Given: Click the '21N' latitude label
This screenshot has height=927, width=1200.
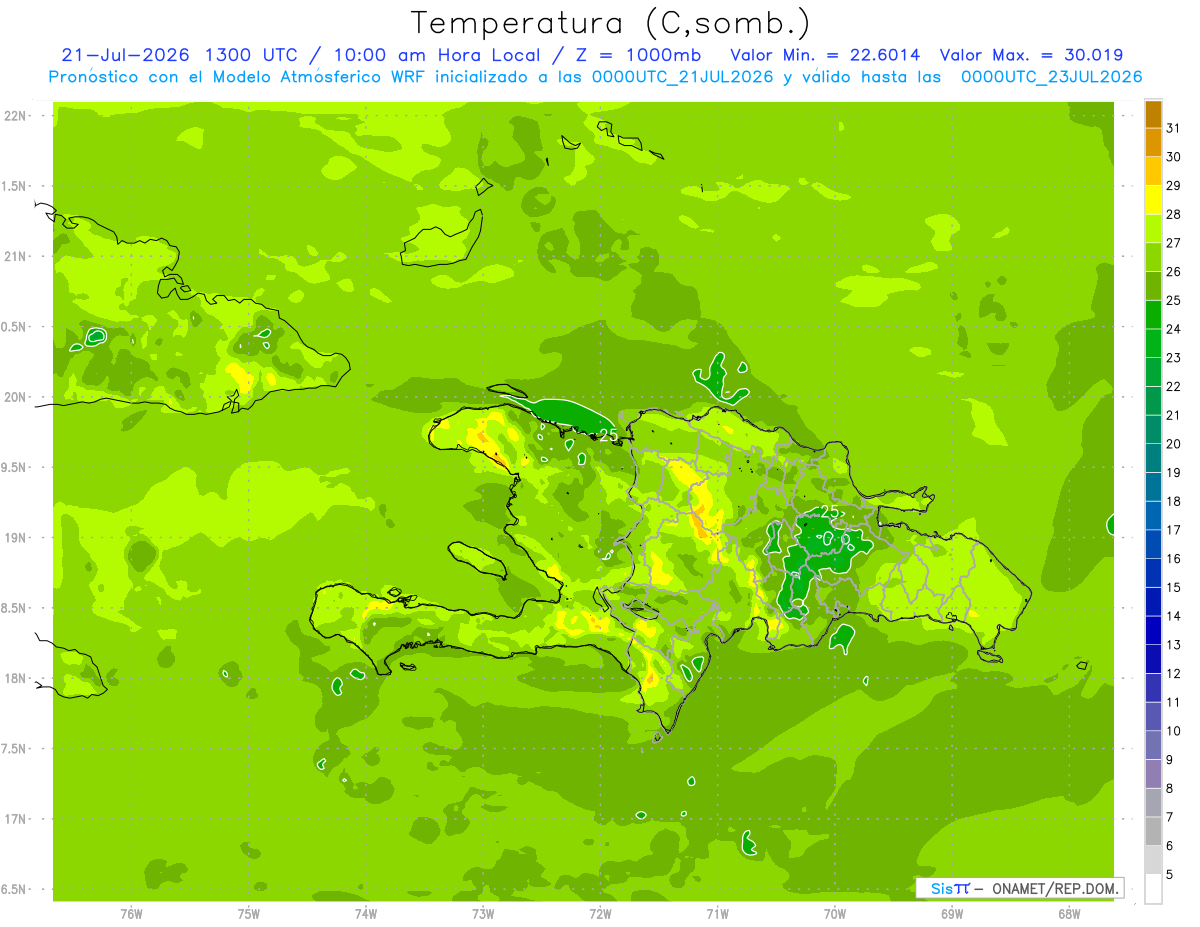Looking at the screenshot, I should click(x=15, y=257).
